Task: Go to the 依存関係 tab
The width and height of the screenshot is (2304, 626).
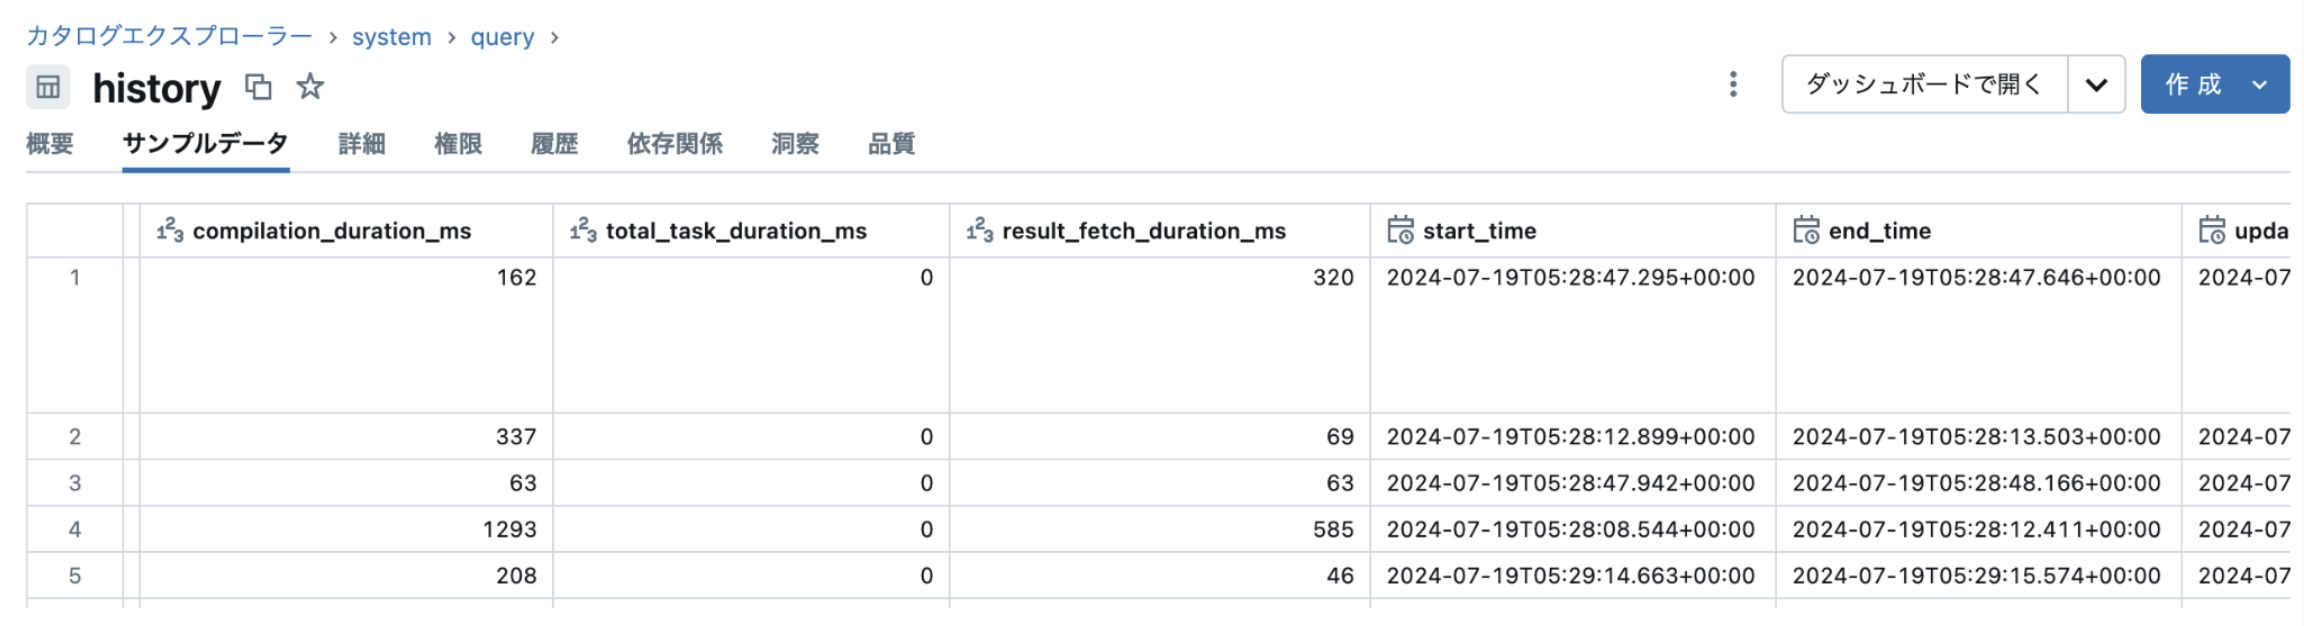Action: 674,144
